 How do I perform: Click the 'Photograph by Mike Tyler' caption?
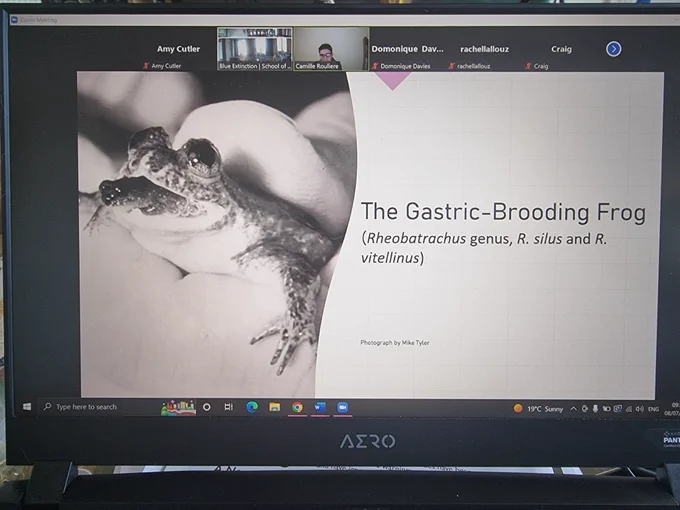click(x=395, y=343)
